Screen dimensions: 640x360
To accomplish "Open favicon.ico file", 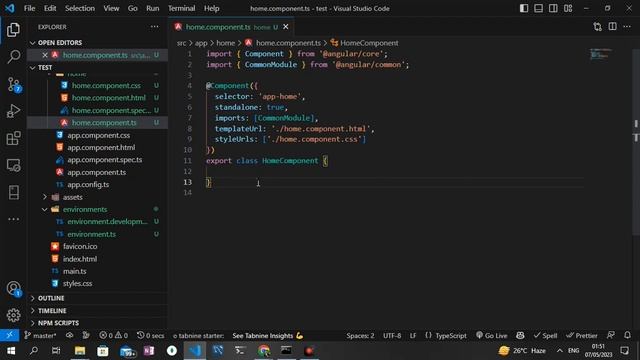I will [x=80, y=246].
